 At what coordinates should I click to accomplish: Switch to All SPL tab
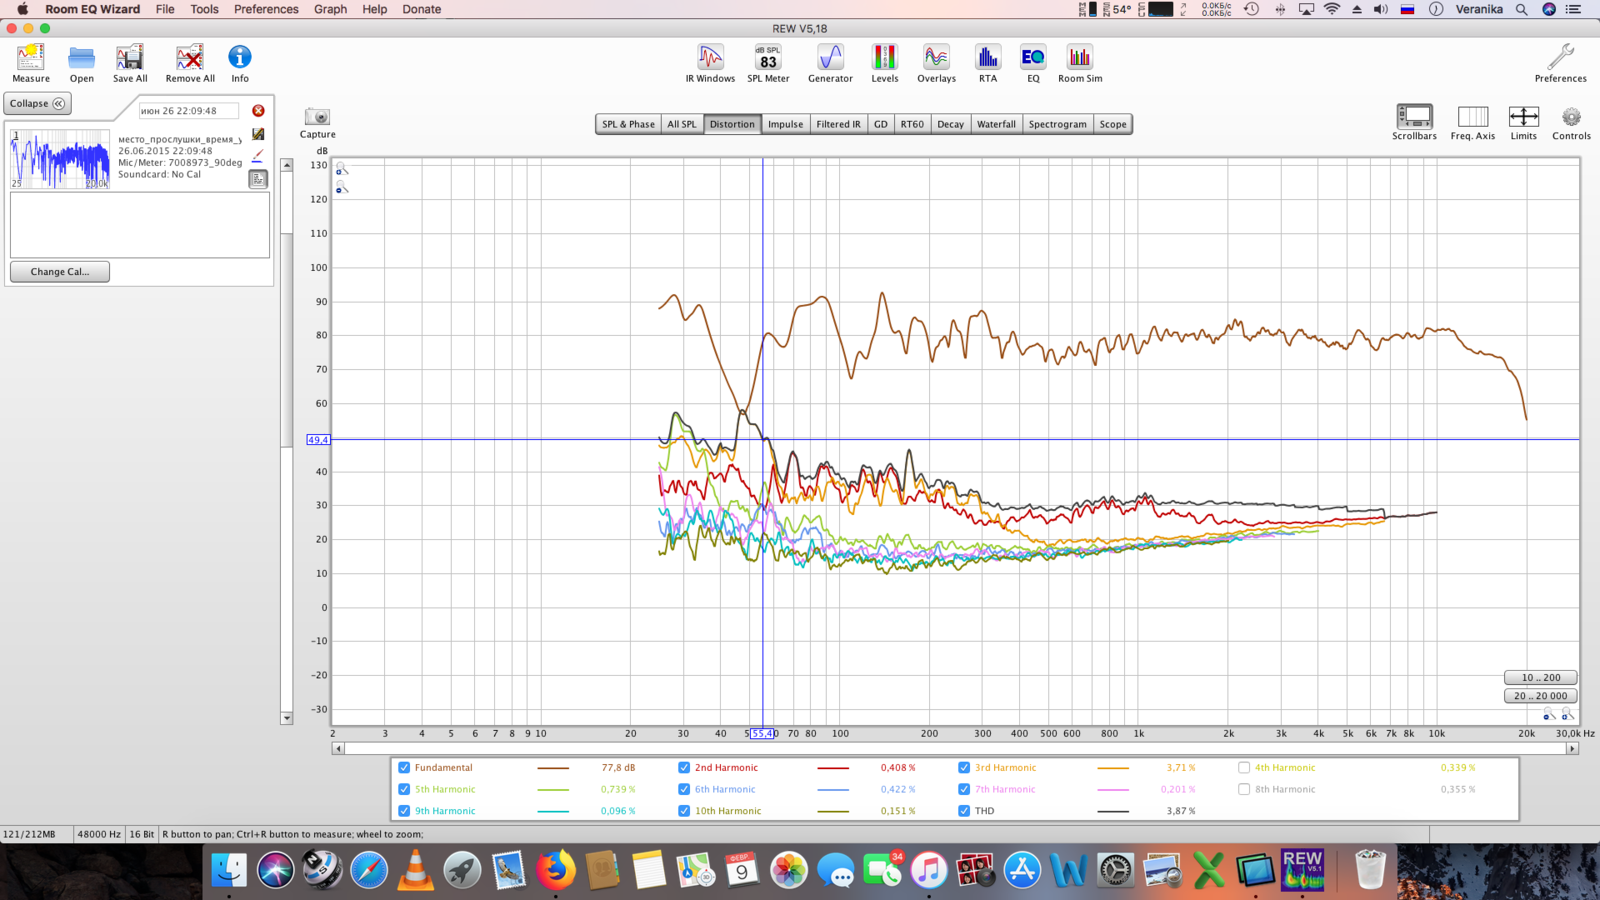tap(682, 124)
